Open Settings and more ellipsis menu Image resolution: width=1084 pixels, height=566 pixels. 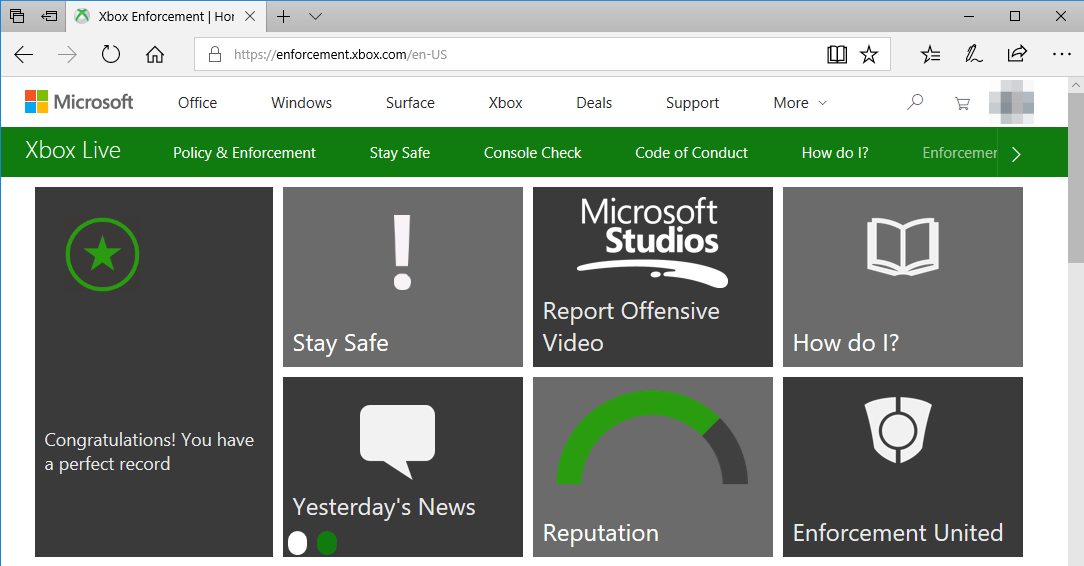click(x=1061, y=54)
